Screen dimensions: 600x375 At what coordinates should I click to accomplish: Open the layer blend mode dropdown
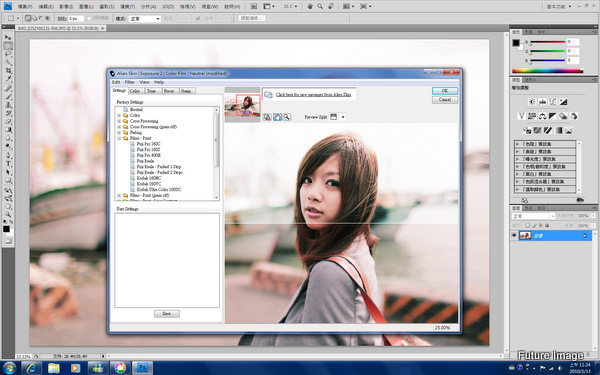click(x=533, y=216)
